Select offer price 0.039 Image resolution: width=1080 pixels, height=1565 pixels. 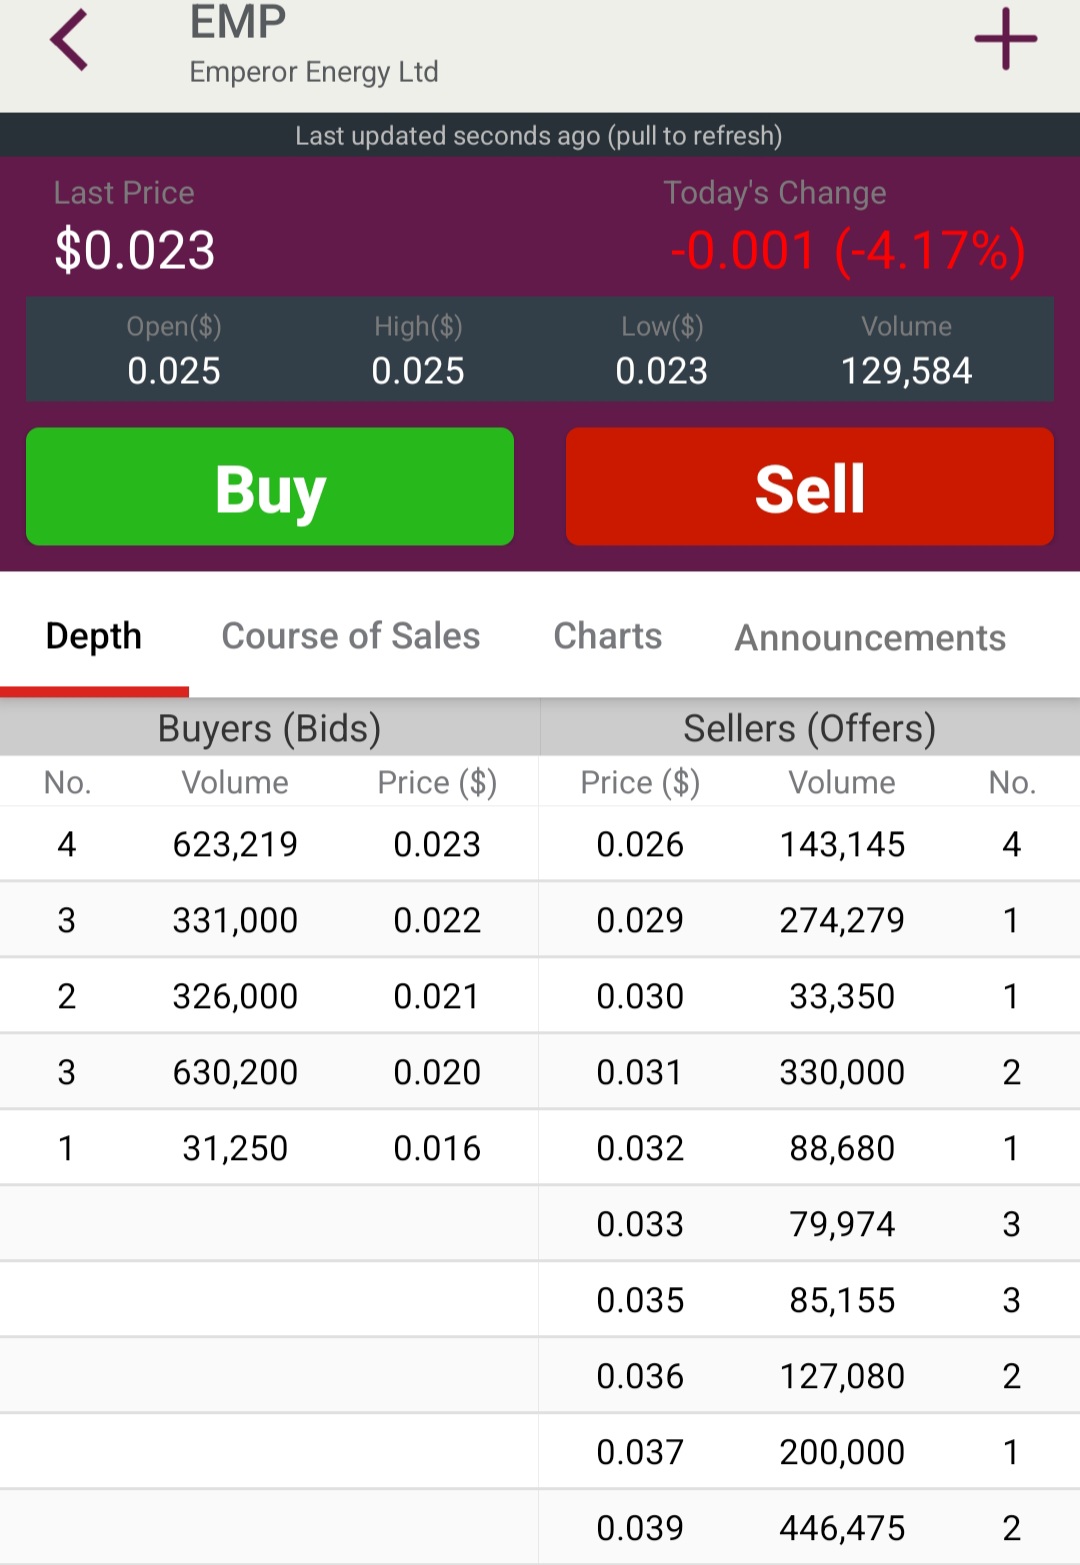(640, 1529)
